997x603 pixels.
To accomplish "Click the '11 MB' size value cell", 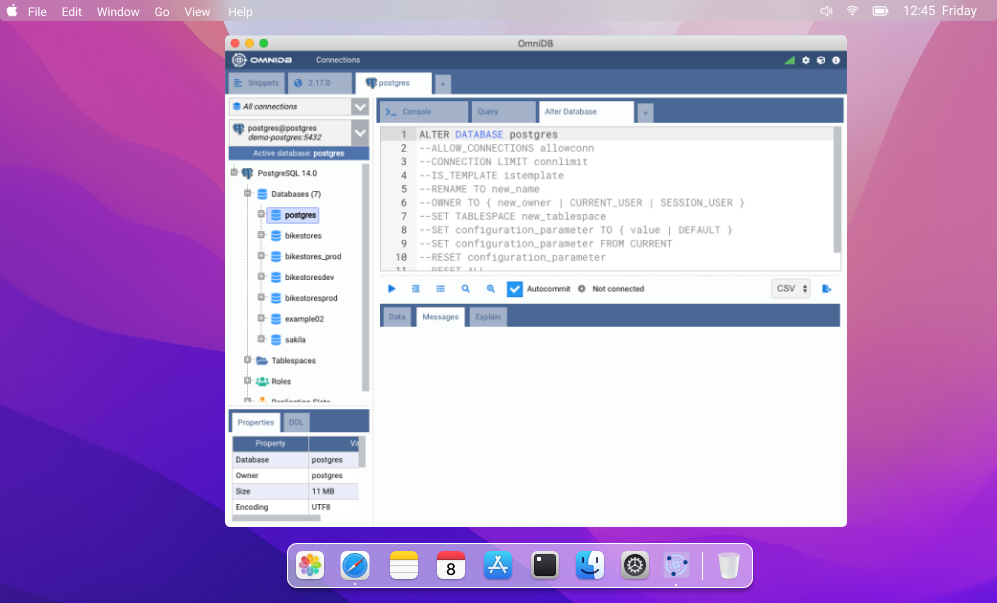I will (x=333, y=492).
